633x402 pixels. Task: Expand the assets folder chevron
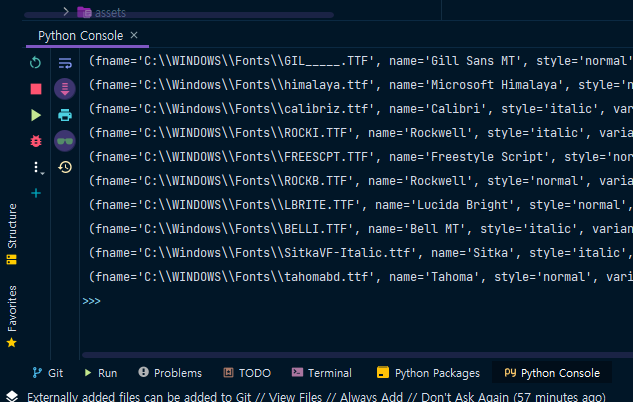tap(66, 12)
